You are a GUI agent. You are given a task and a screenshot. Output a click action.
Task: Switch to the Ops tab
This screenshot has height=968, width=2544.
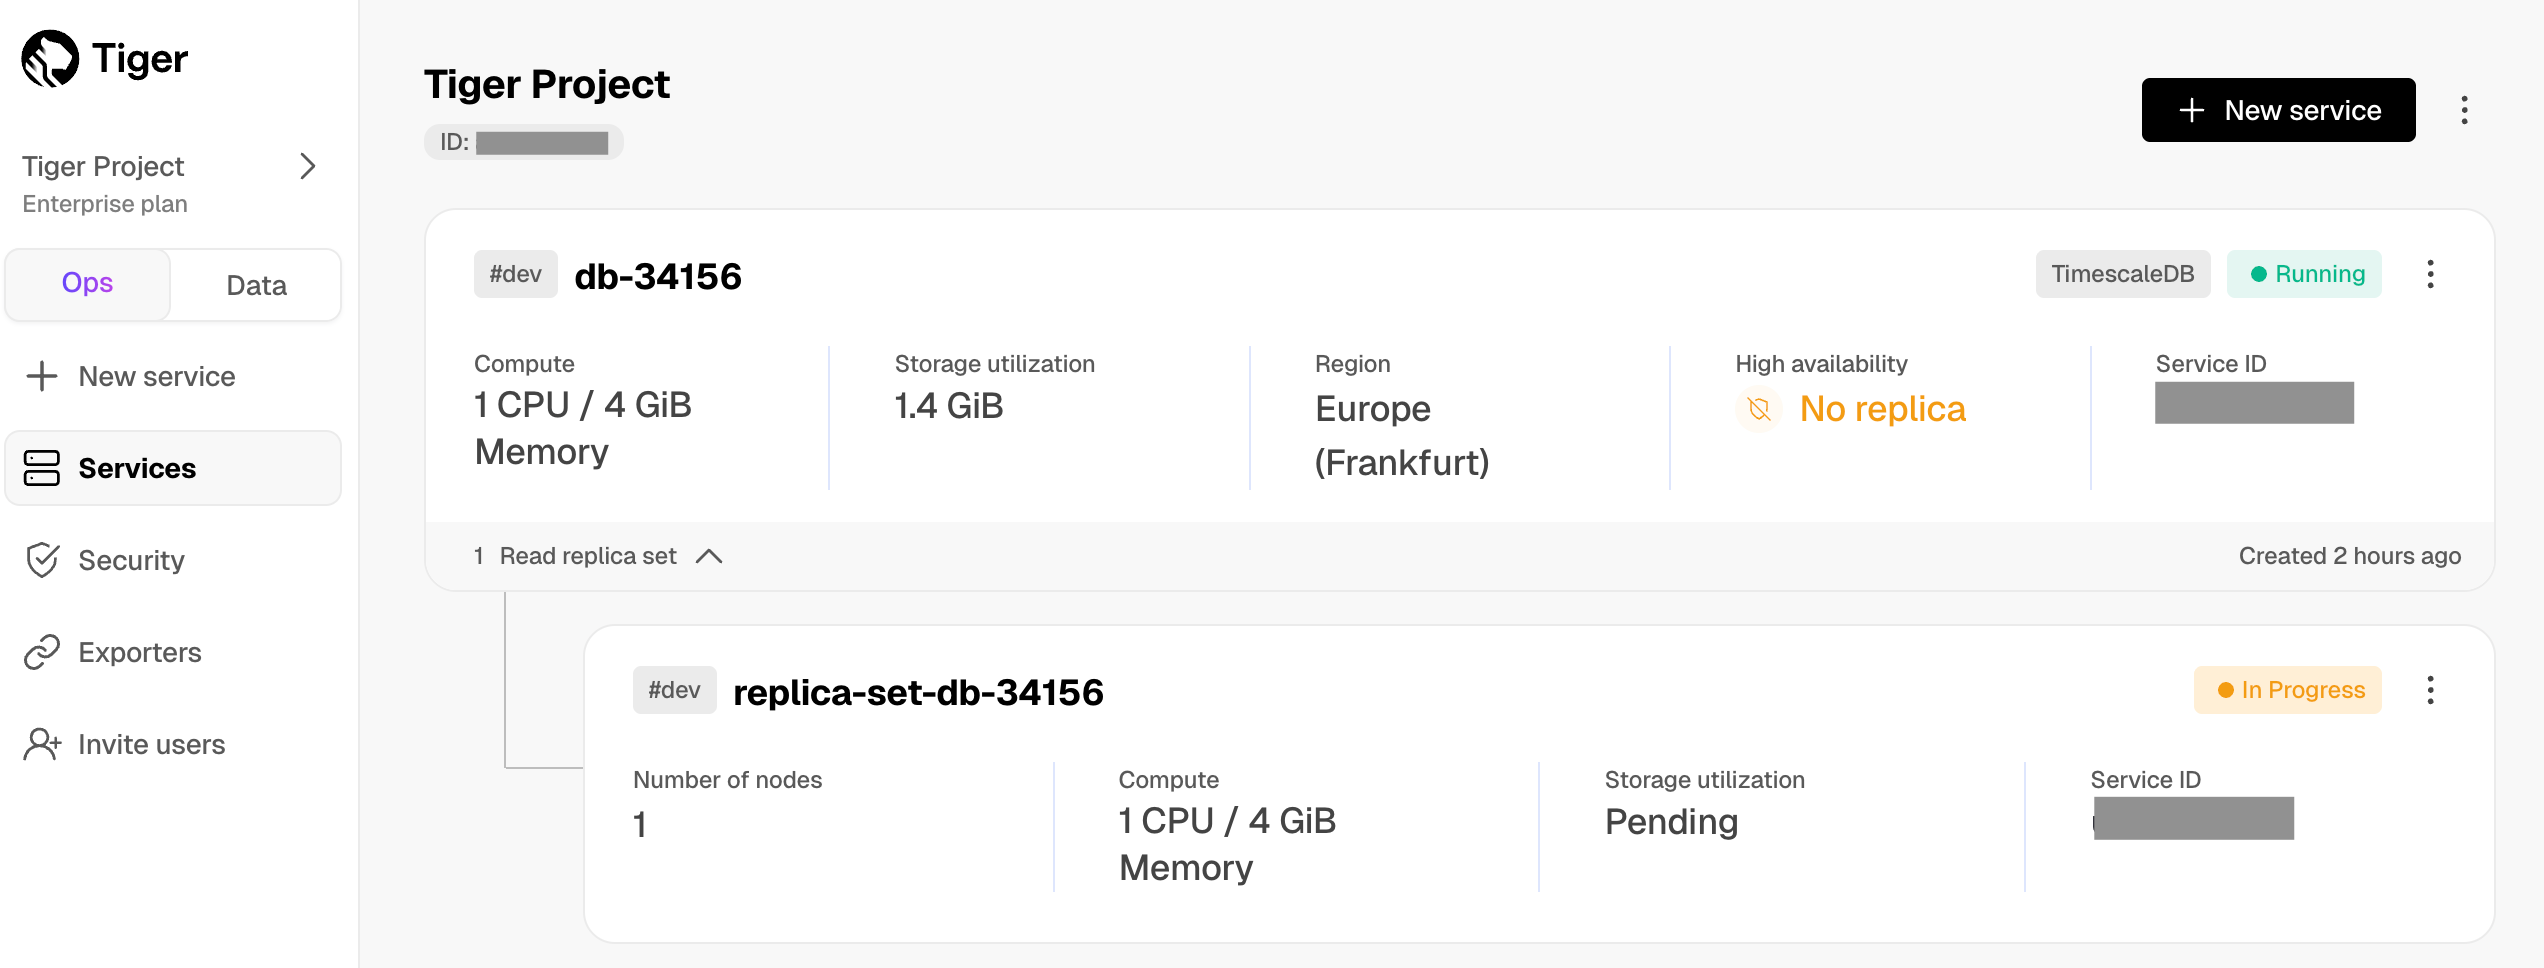[87, 284]
